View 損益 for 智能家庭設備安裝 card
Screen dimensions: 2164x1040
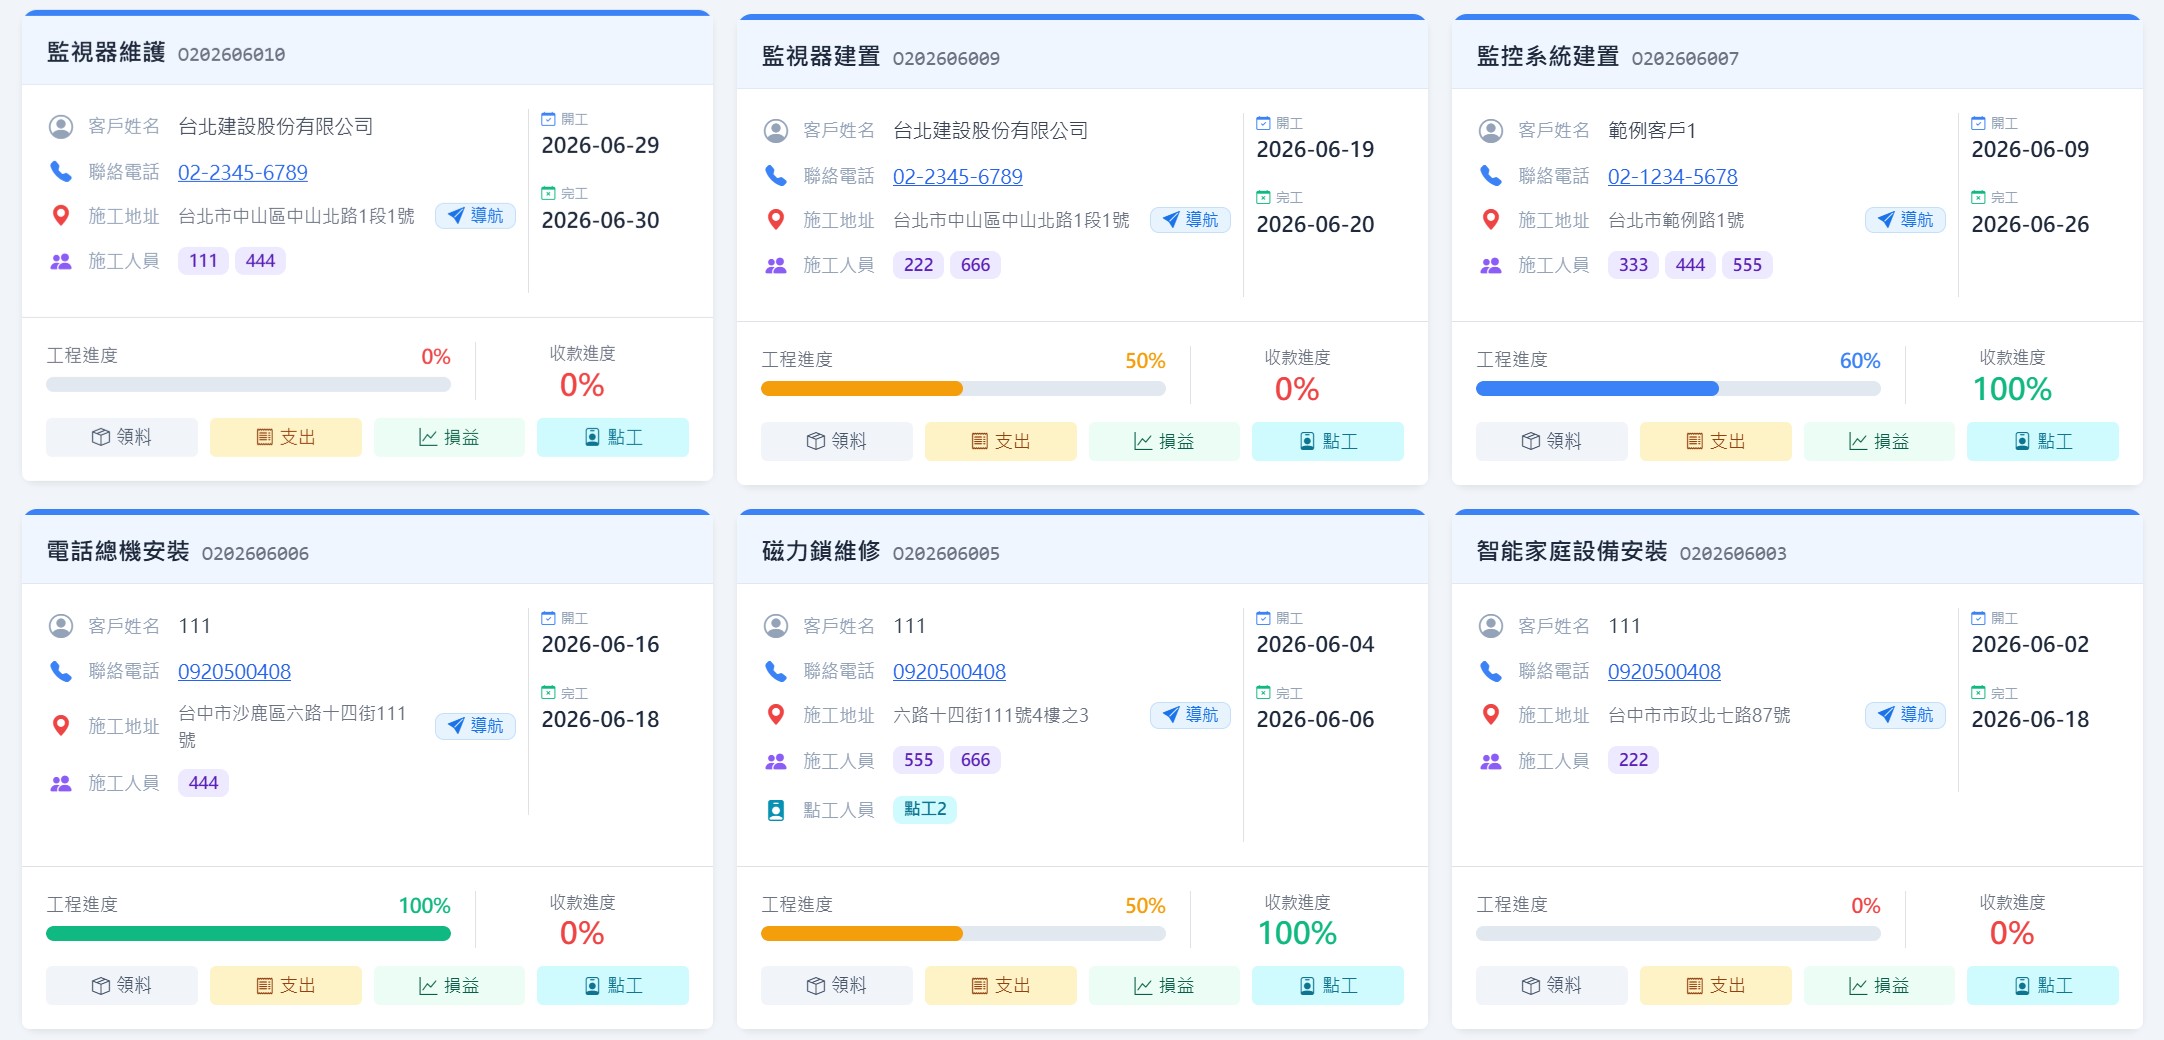(x=1879, y=985)
